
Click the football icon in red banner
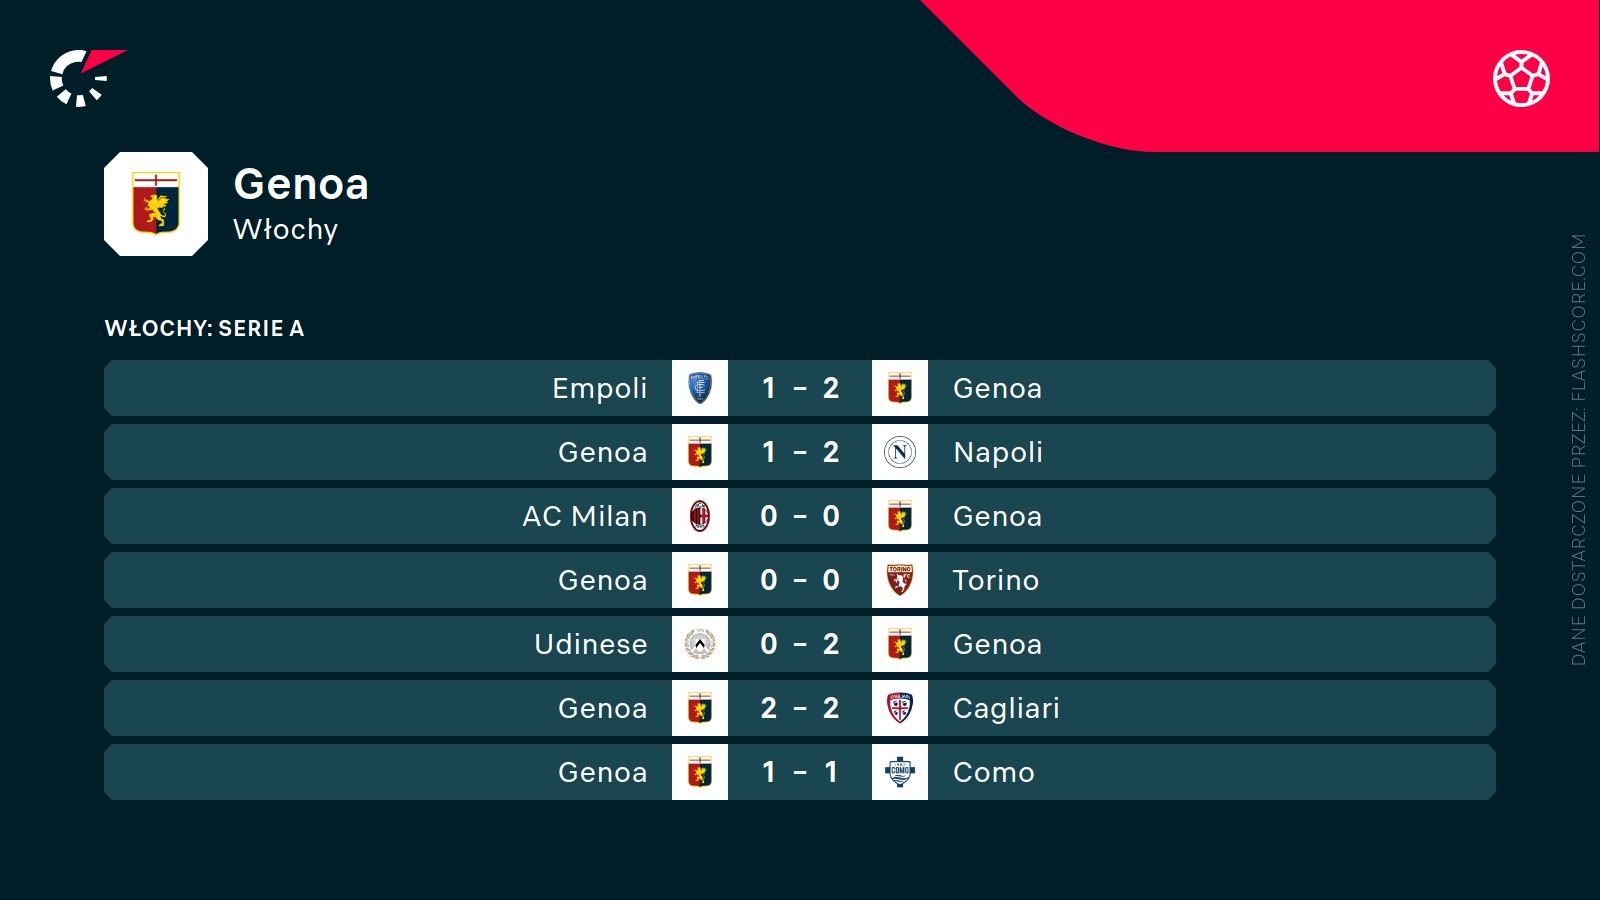pyautogui.click(x=1521, y=78)
